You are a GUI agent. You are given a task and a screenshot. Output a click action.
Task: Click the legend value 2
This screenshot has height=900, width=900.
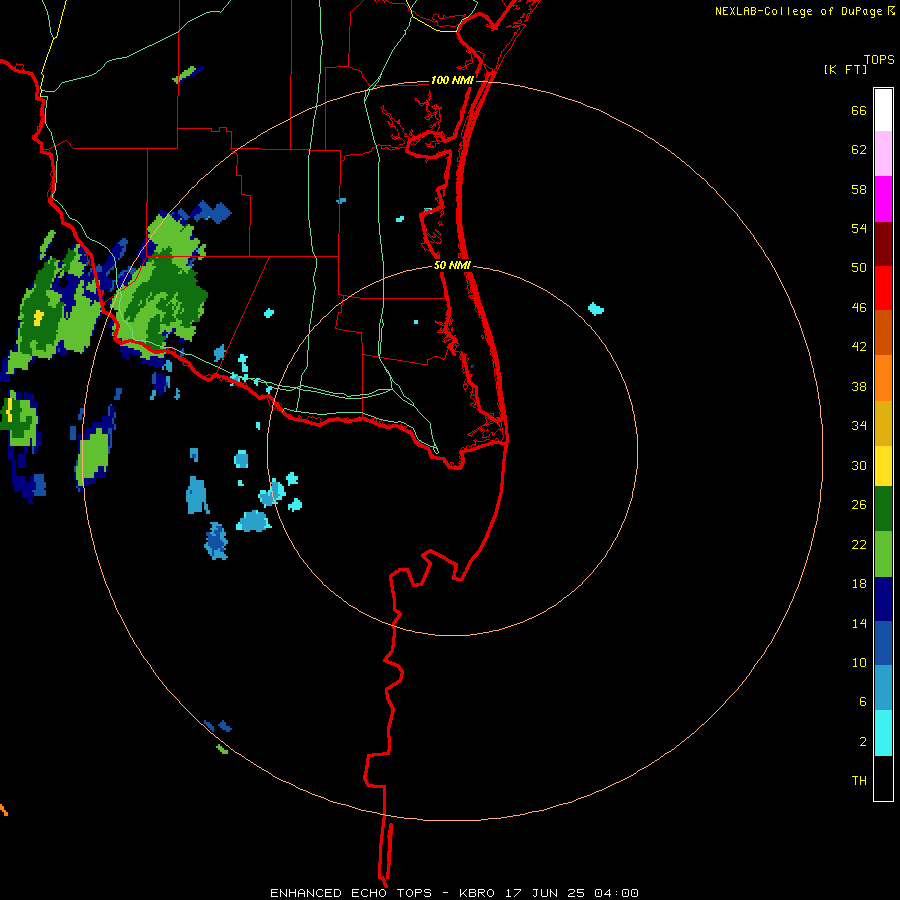click(863, 741)
